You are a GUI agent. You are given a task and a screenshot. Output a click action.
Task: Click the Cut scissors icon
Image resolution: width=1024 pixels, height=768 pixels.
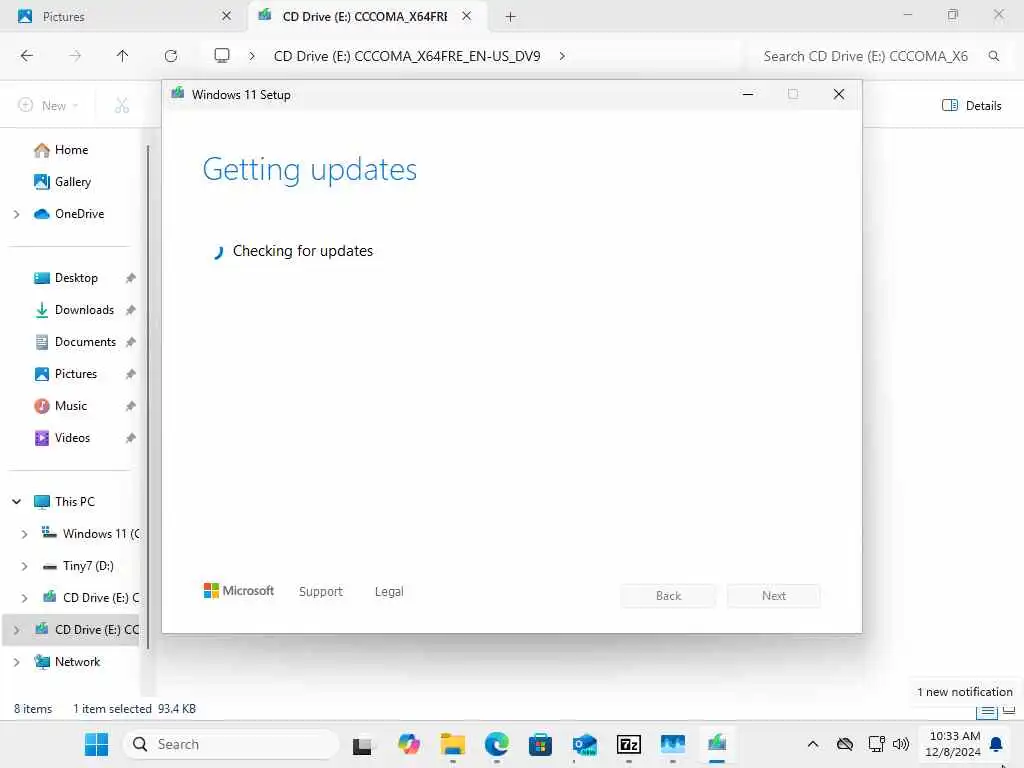click(x=122, y=105)
